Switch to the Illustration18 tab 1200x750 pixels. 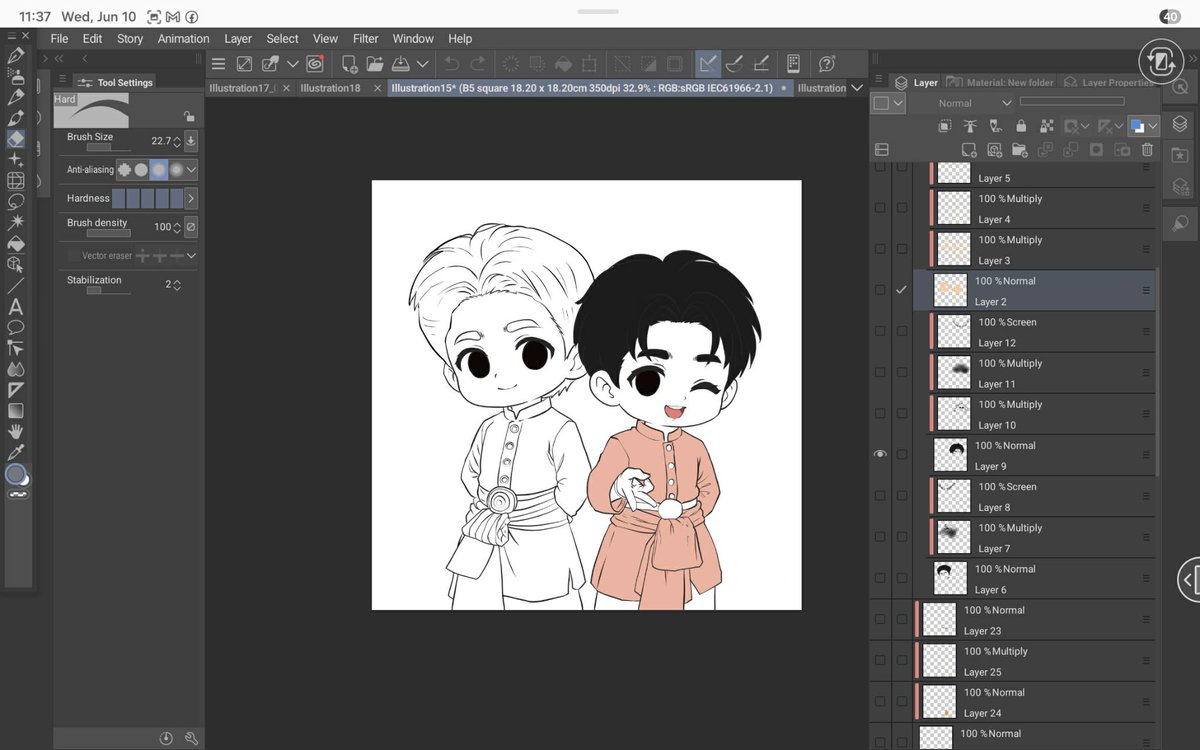(330, 88)
